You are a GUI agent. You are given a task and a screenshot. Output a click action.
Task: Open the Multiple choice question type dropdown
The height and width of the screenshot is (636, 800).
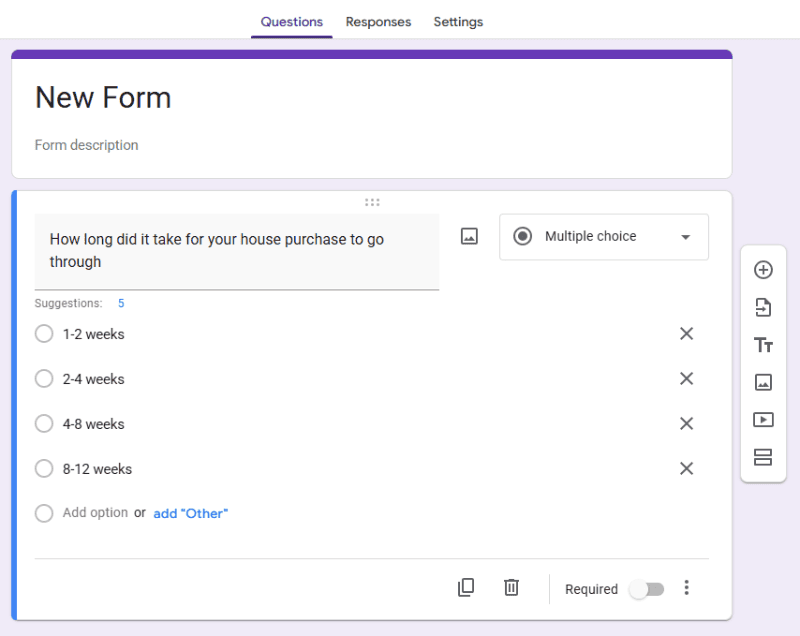pos(604,237)
